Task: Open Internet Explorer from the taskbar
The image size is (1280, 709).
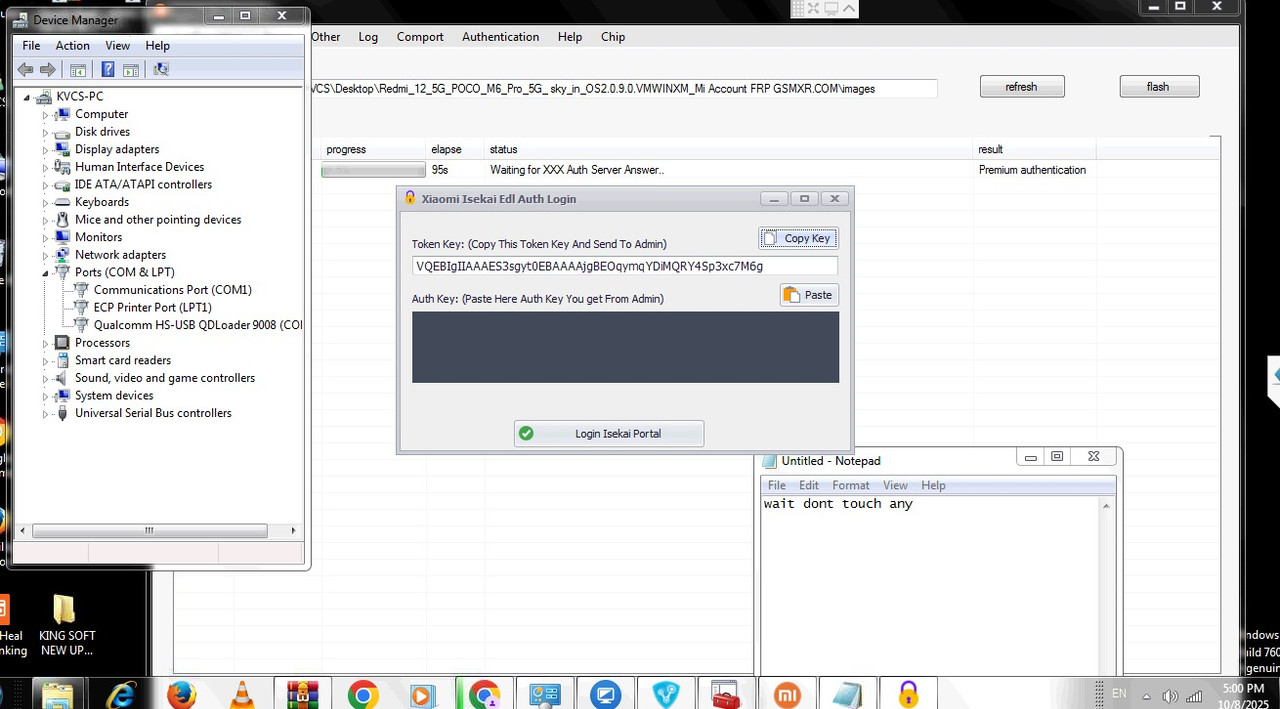Action: [122, 694]
